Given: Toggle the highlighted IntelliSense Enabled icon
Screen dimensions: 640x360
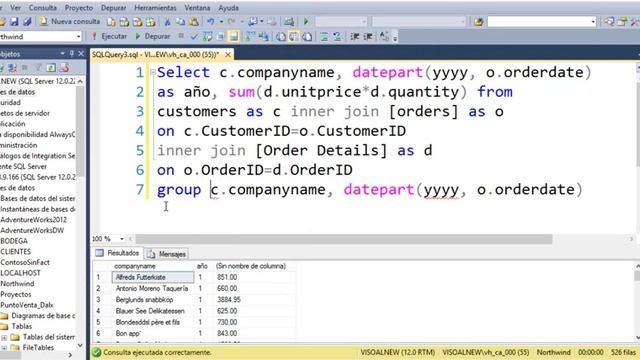Looking at the screenshot, I should coord(233,37).
